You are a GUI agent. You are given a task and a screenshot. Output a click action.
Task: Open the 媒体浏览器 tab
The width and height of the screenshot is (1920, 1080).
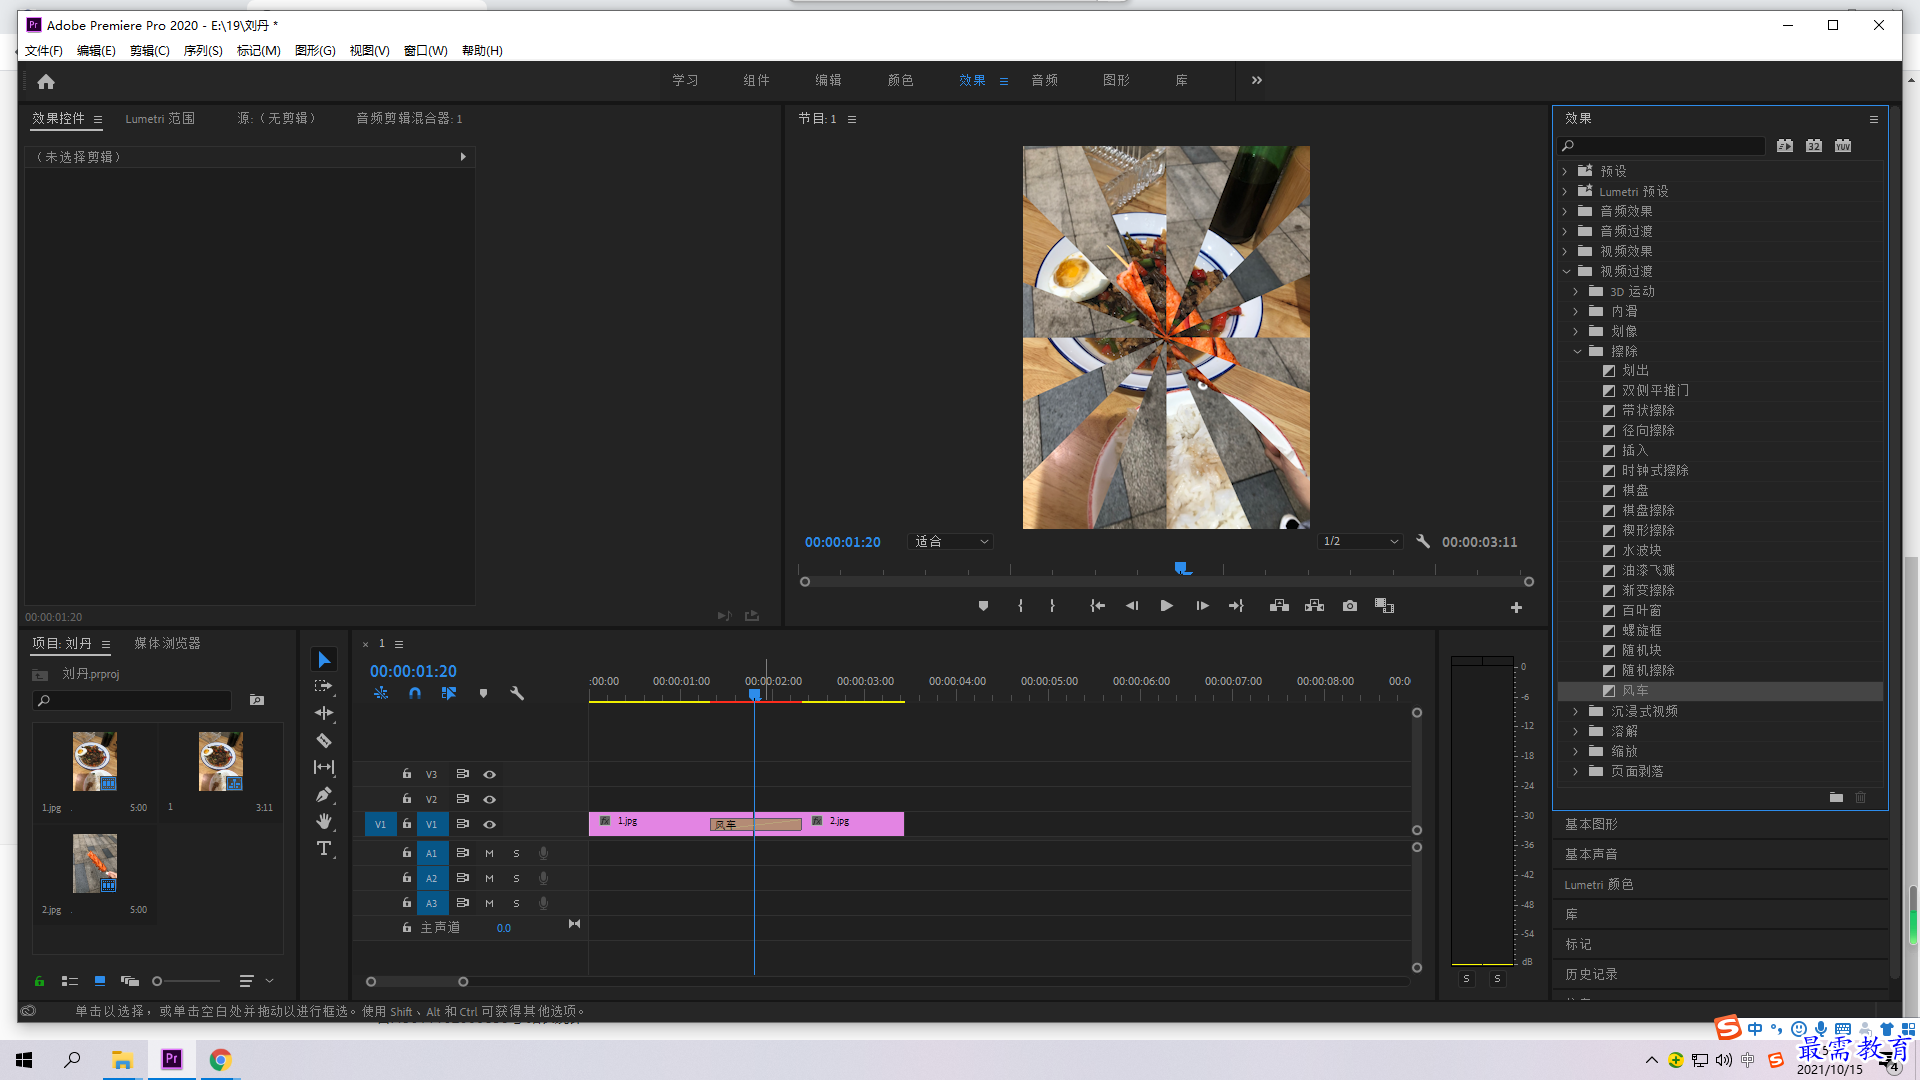point(167,643)
